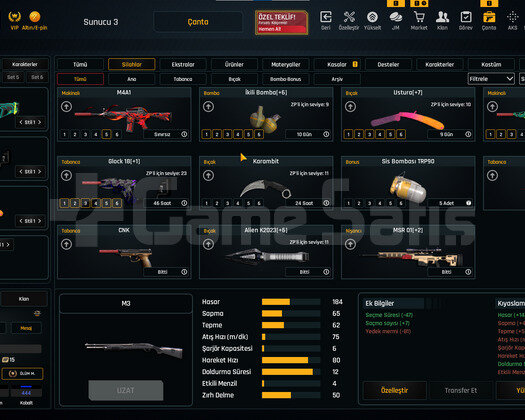Open the Arşiv sub-tab
Screen dimensions: 525x420
337,79
